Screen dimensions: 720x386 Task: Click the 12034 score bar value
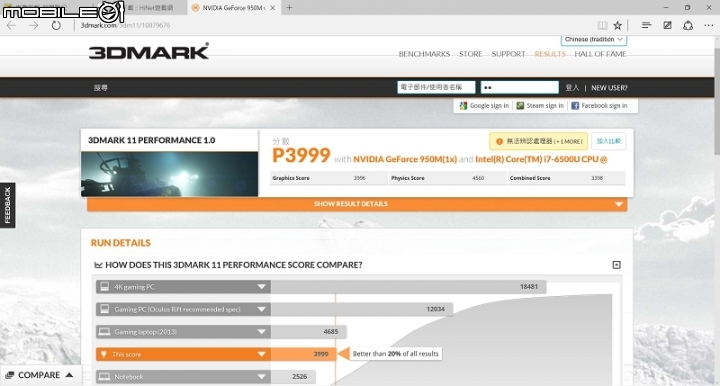click(435, 309)
